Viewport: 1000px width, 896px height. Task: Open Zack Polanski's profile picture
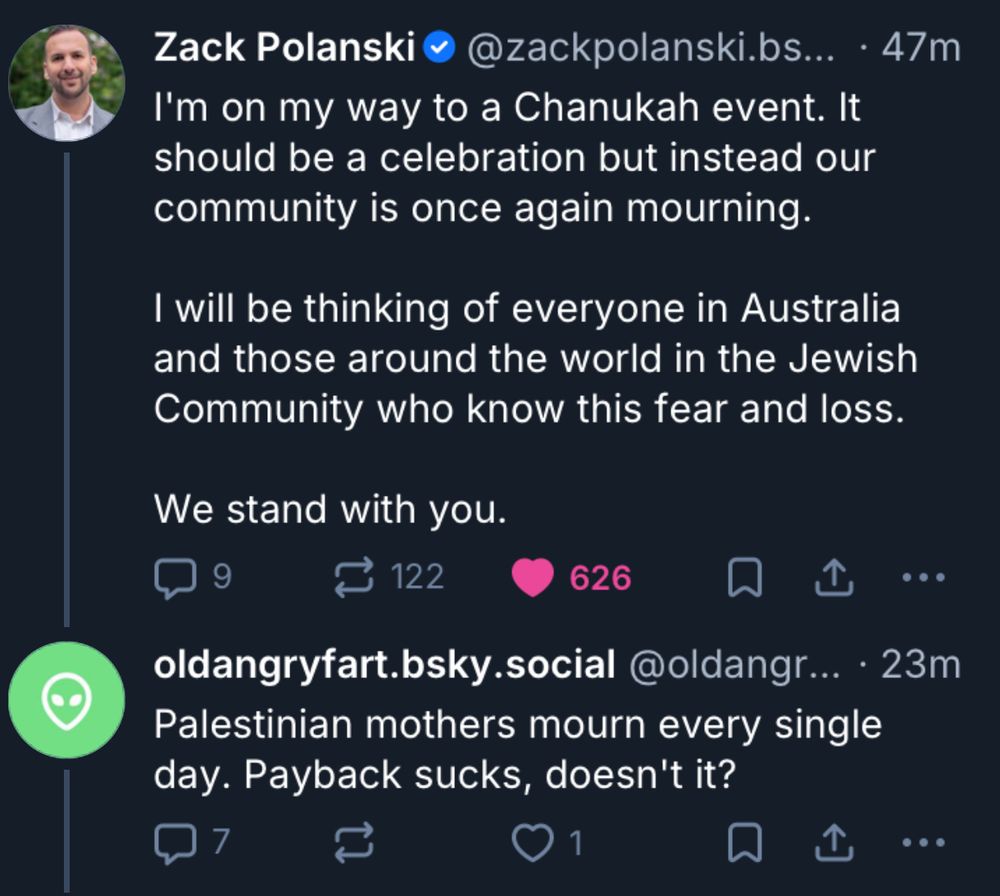(66, 83)
